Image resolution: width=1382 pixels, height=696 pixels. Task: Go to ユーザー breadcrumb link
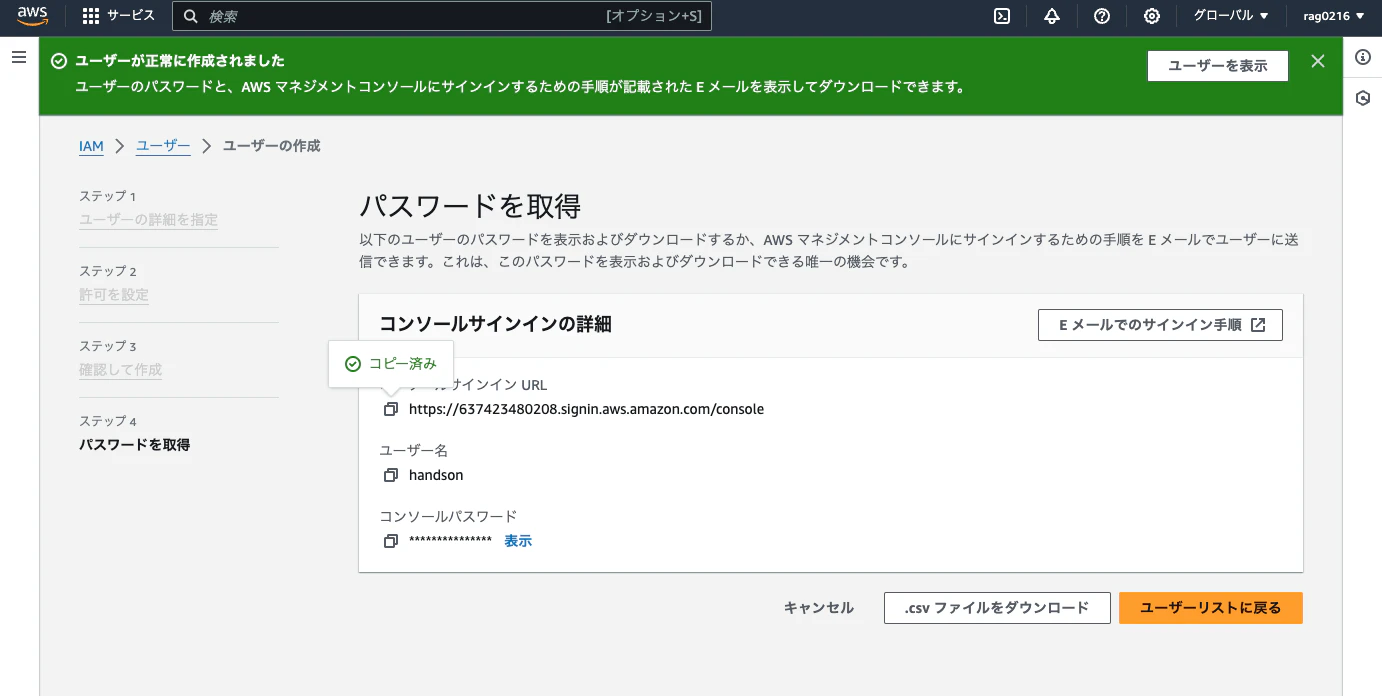(163, 146)
